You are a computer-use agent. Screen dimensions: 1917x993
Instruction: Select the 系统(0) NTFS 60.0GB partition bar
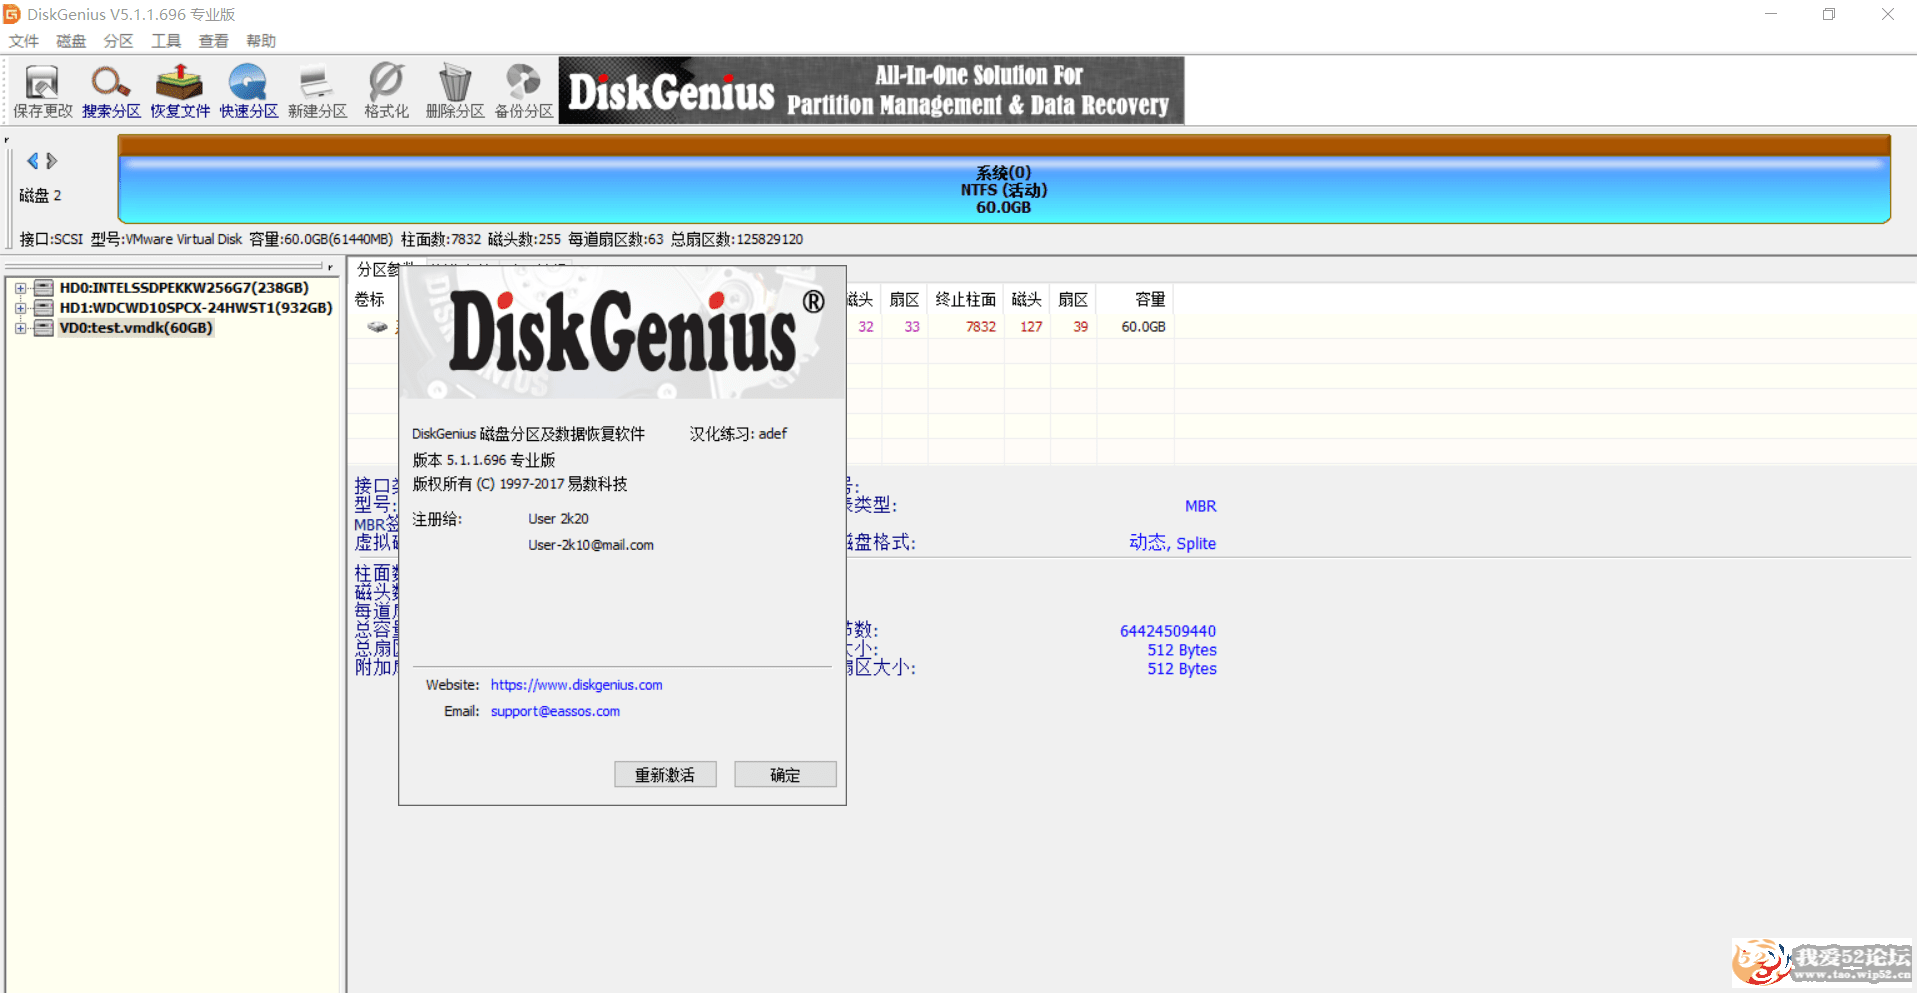pos(1004,180)
